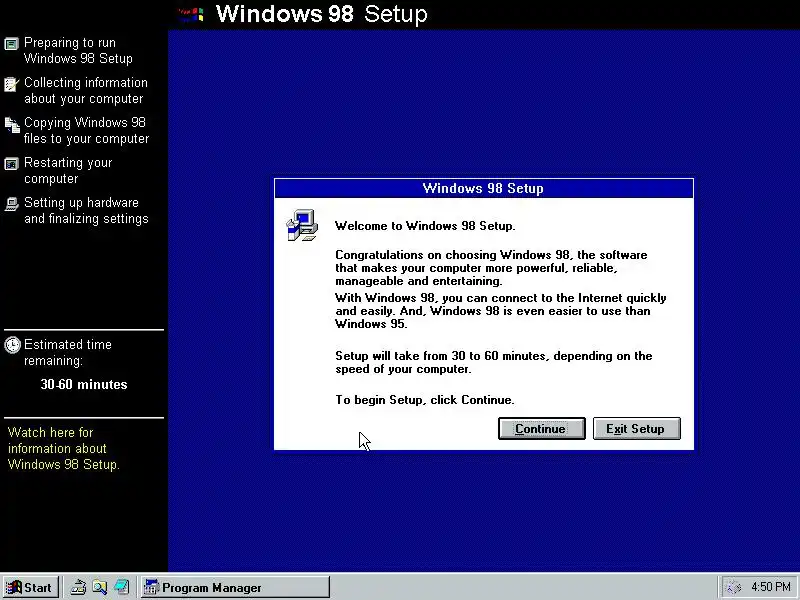The width and height of the screenshot is (800, 600).
Task: Click the 'Estimated time remaining:' label
Action: [67, 353]
